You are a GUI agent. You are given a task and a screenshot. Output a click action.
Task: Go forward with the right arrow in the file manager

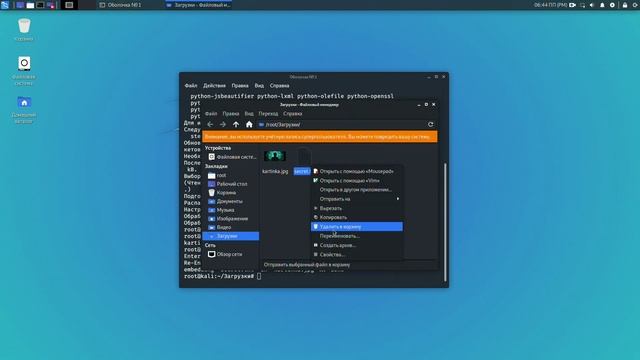coord(223,124)
